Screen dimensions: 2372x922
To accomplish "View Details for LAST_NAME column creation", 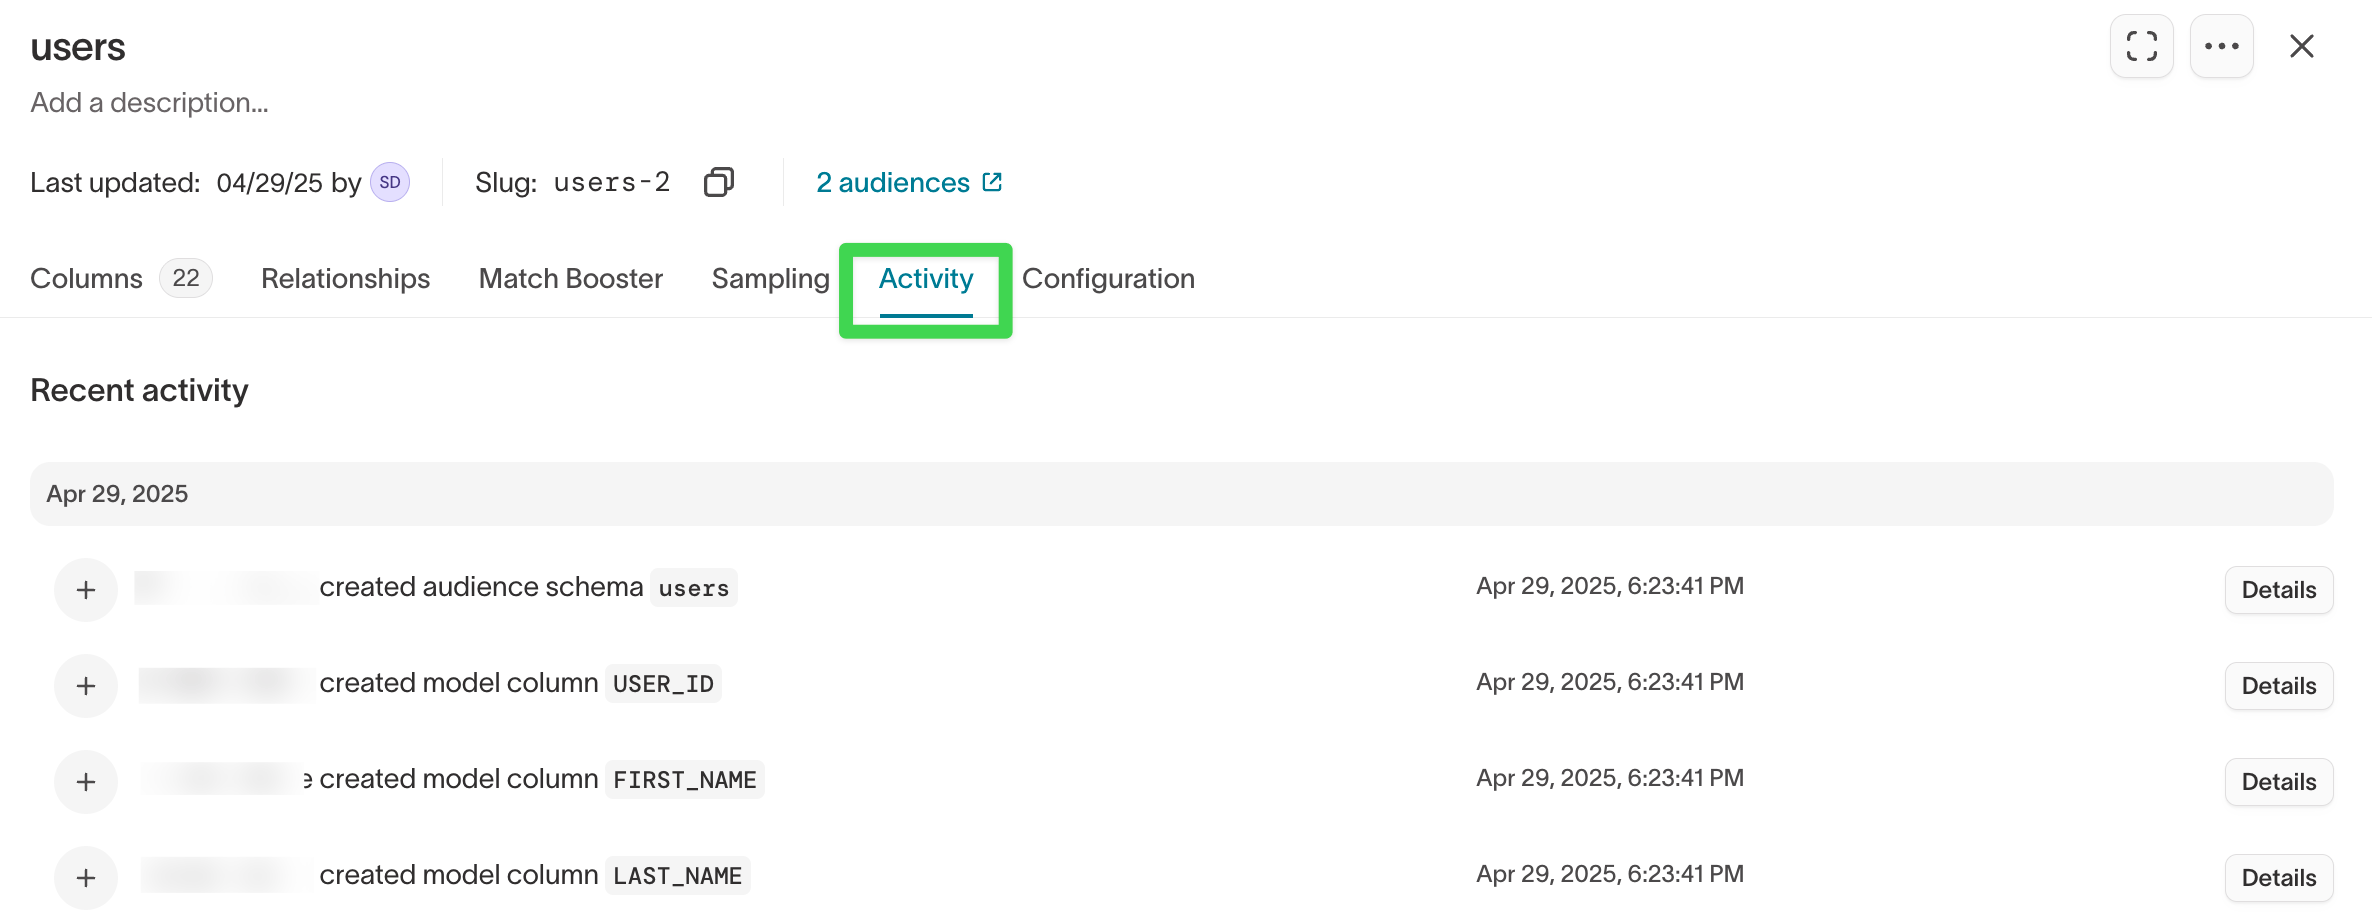I will pos(2279,878).
